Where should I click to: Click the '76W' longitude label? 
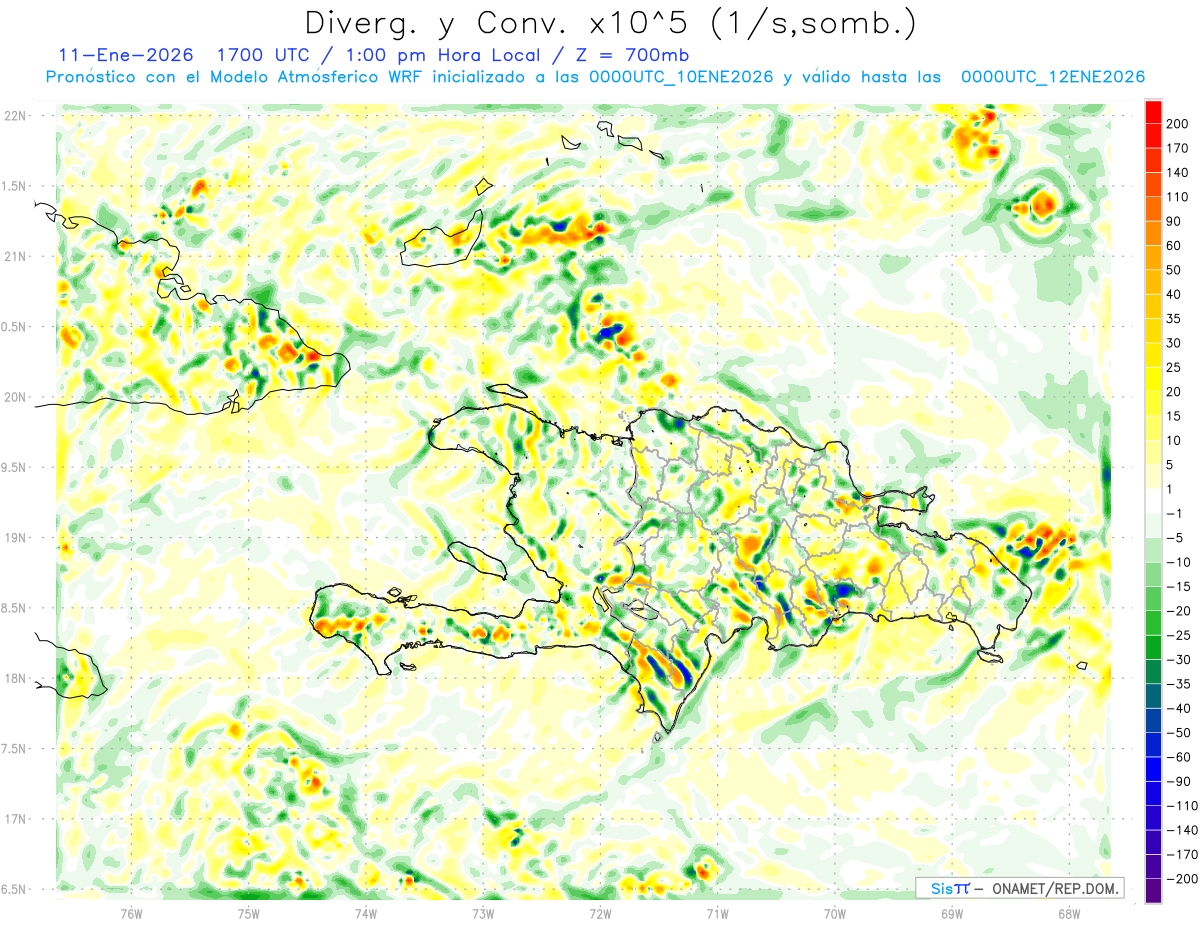point(131,912)
